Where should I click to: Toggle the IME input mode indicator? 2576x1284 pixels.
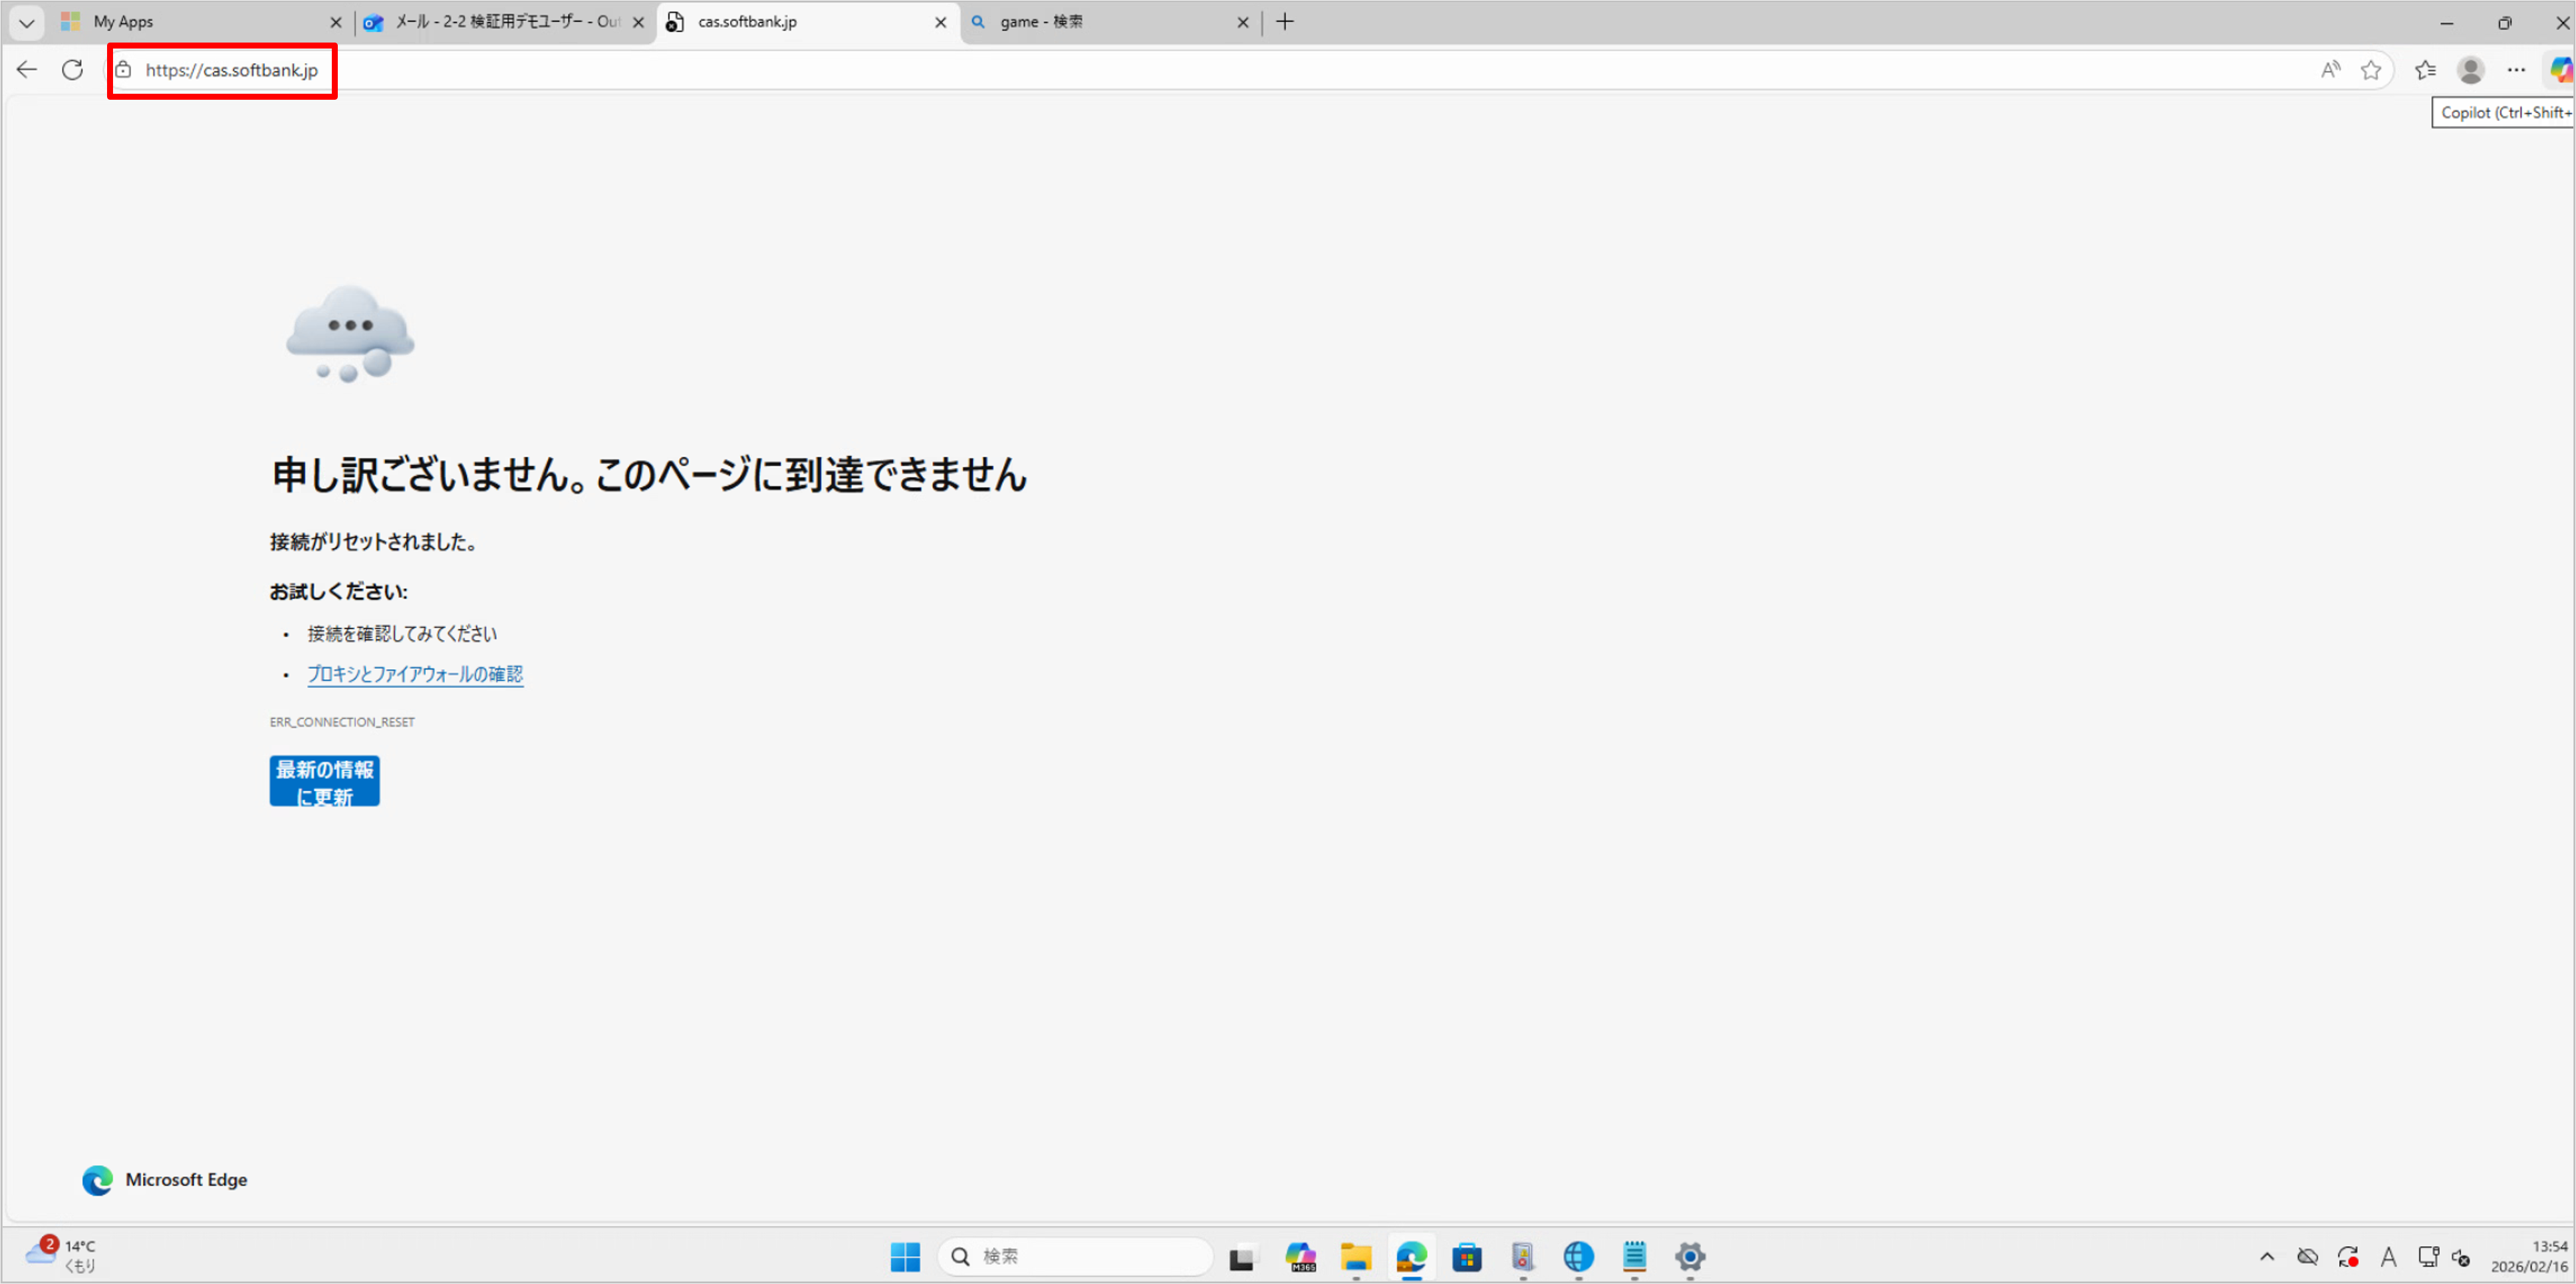pos(2388,1257)
